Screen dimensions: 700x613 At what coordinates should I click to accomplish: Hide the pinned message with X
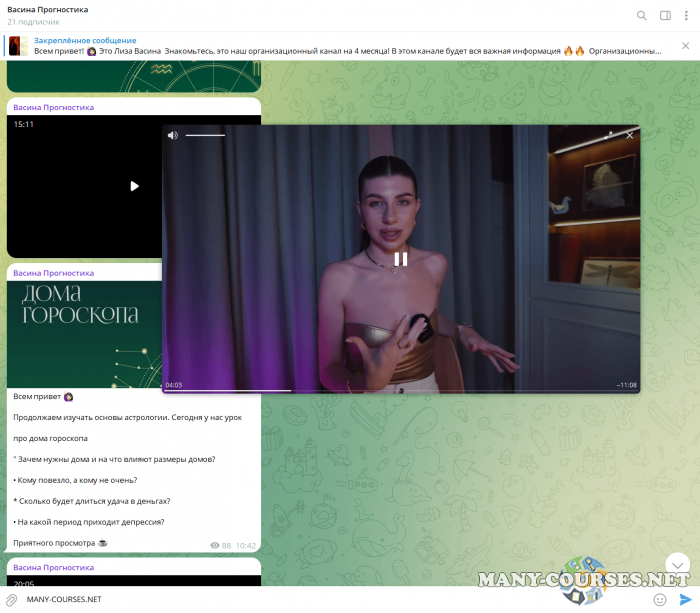click(686, 45)
